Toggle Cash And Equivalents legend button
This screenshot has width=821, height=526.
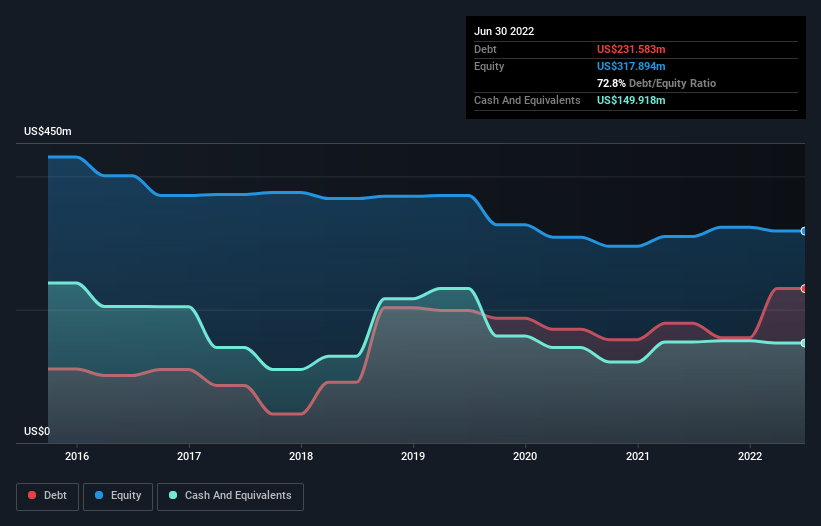tap(230, 496)
